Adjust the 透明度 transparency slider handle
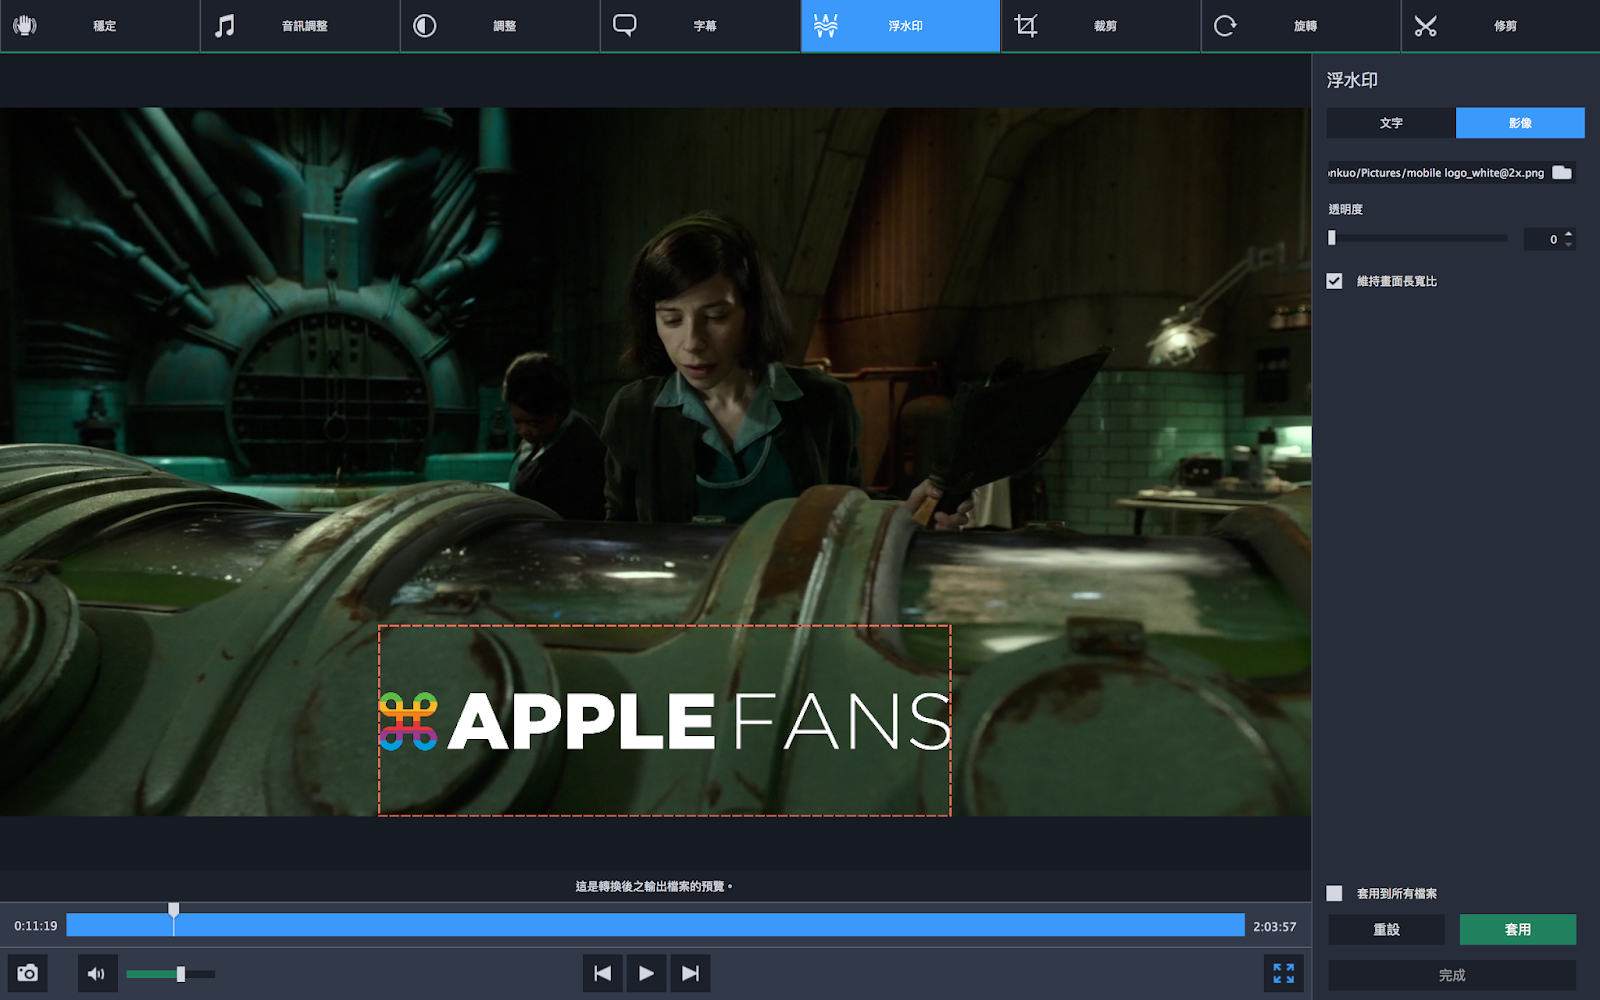 click(x=1332, y=238)
